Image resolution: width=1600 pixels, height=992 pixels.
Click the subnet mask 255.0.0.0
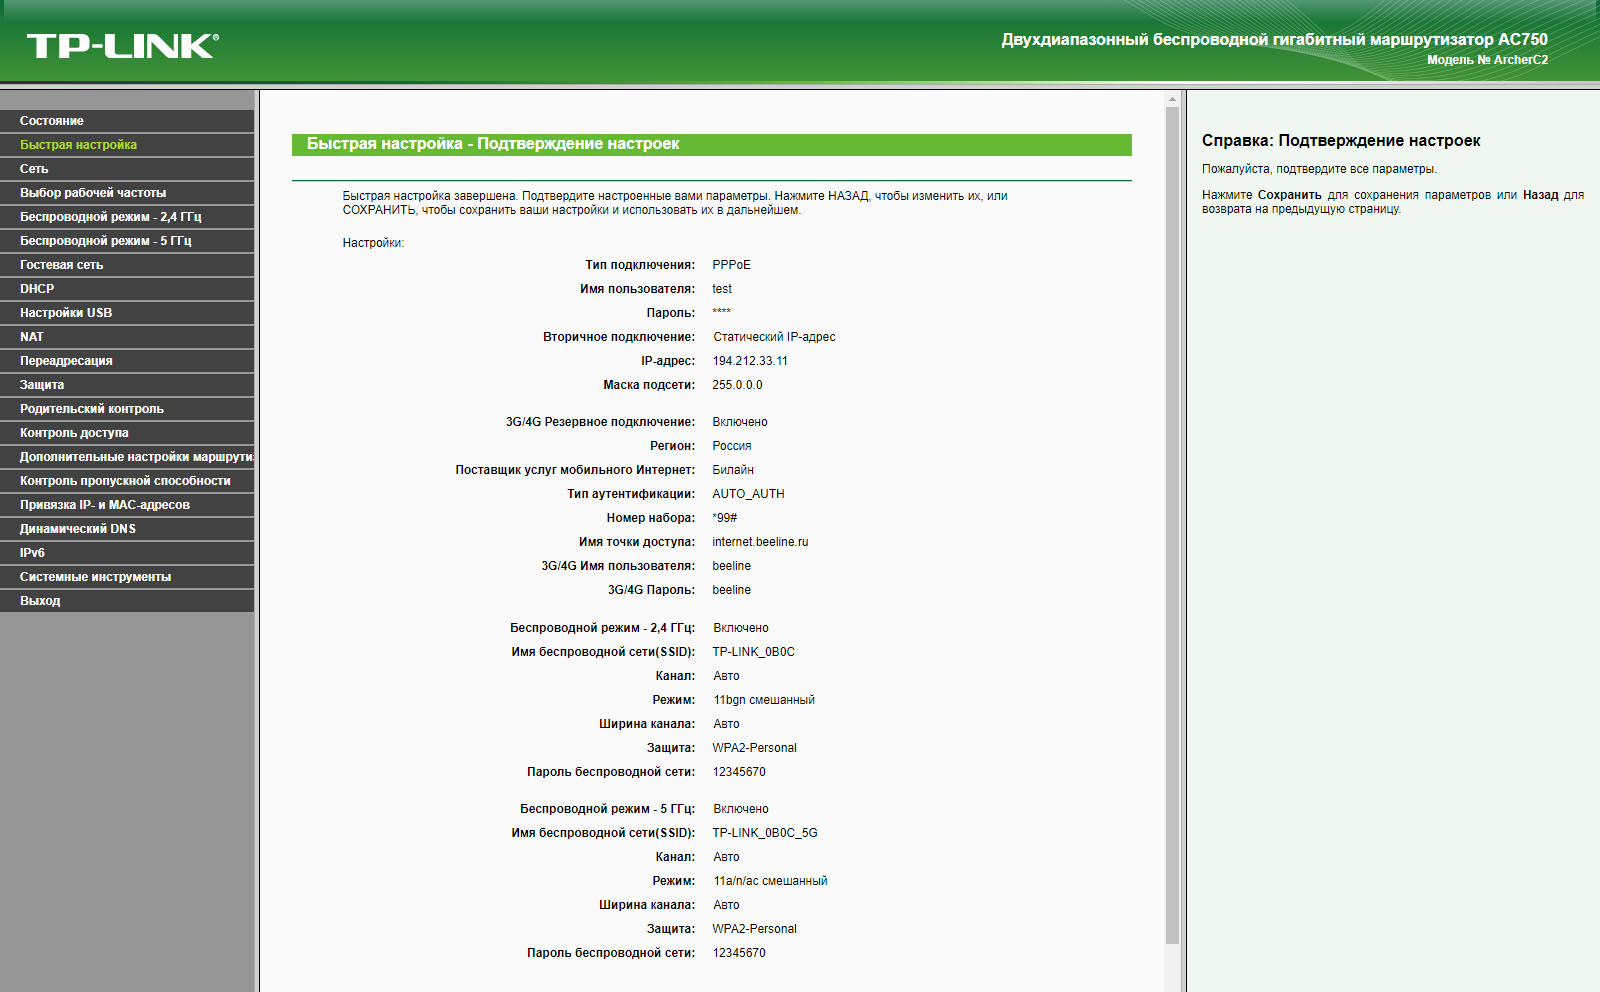click(x=737, y=385)
